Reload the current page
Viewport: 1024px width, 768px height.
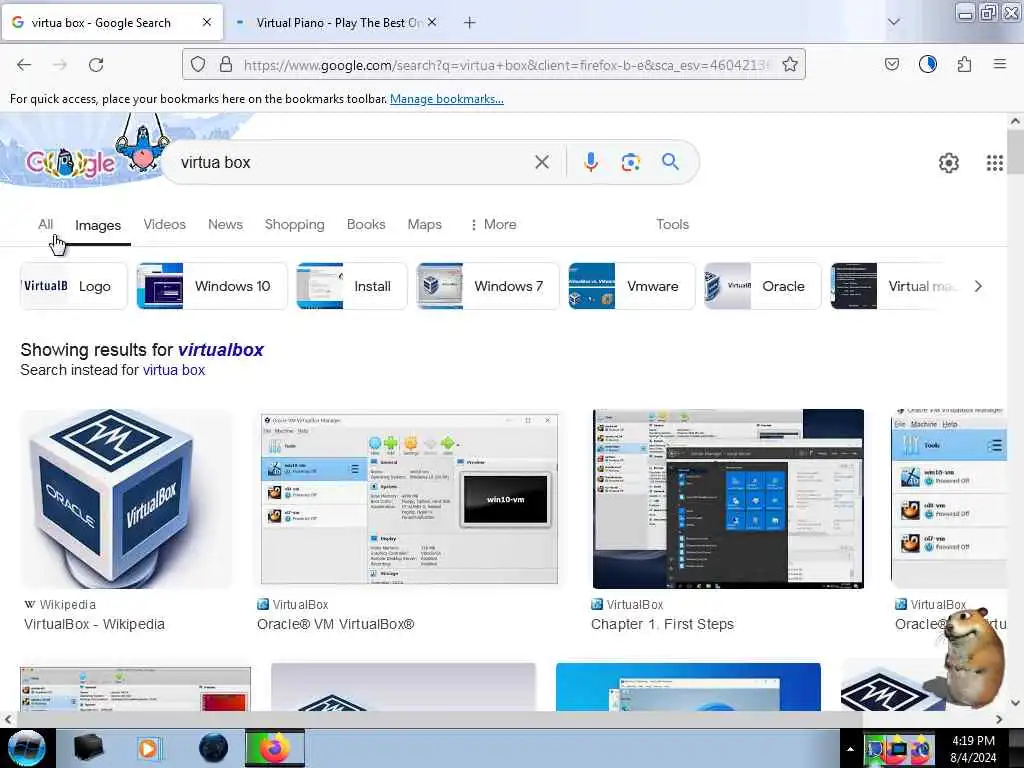tap(96, 65)
